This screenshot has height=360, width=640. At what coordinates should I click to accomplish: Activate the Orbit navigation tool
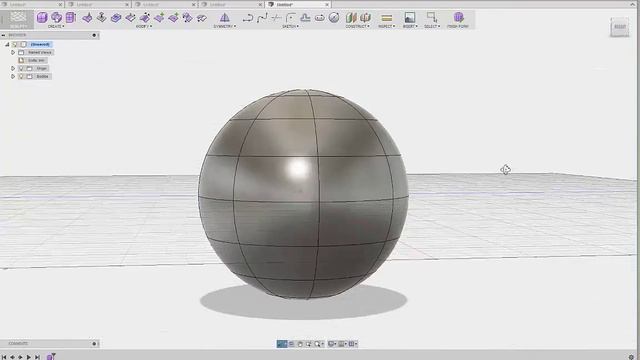282,344
